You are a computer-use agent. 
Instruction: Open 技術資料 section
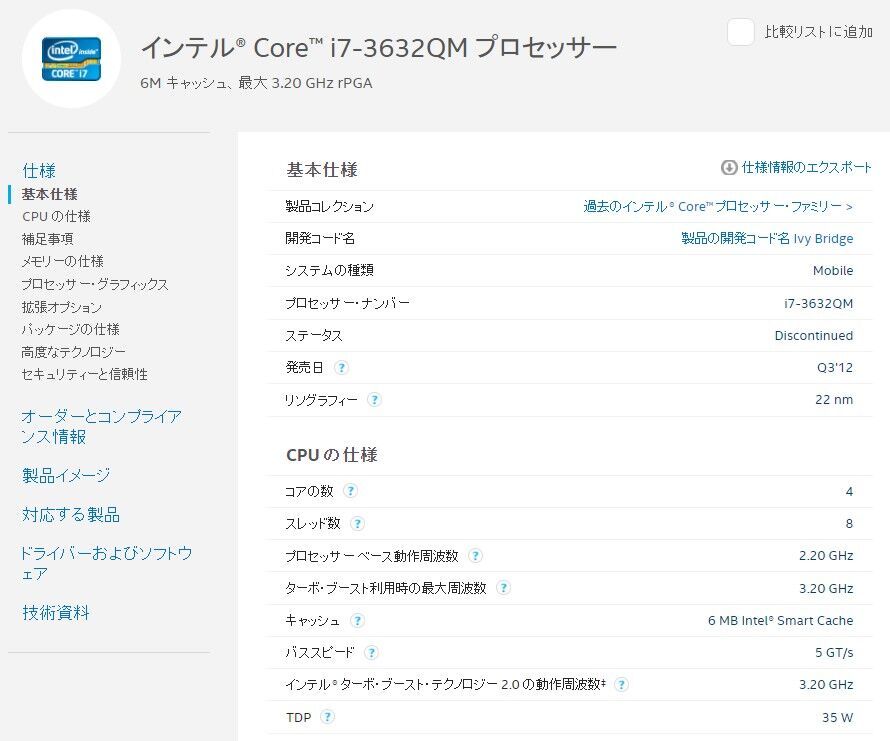point(56,613)
